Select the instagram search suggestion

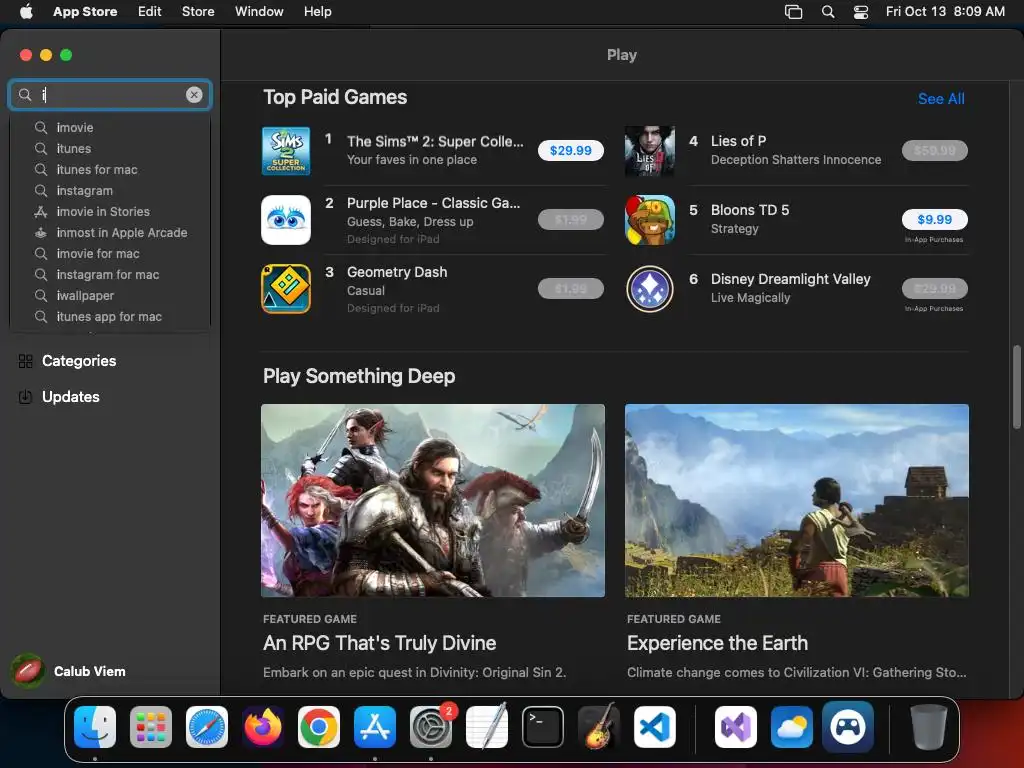point(110,190)
